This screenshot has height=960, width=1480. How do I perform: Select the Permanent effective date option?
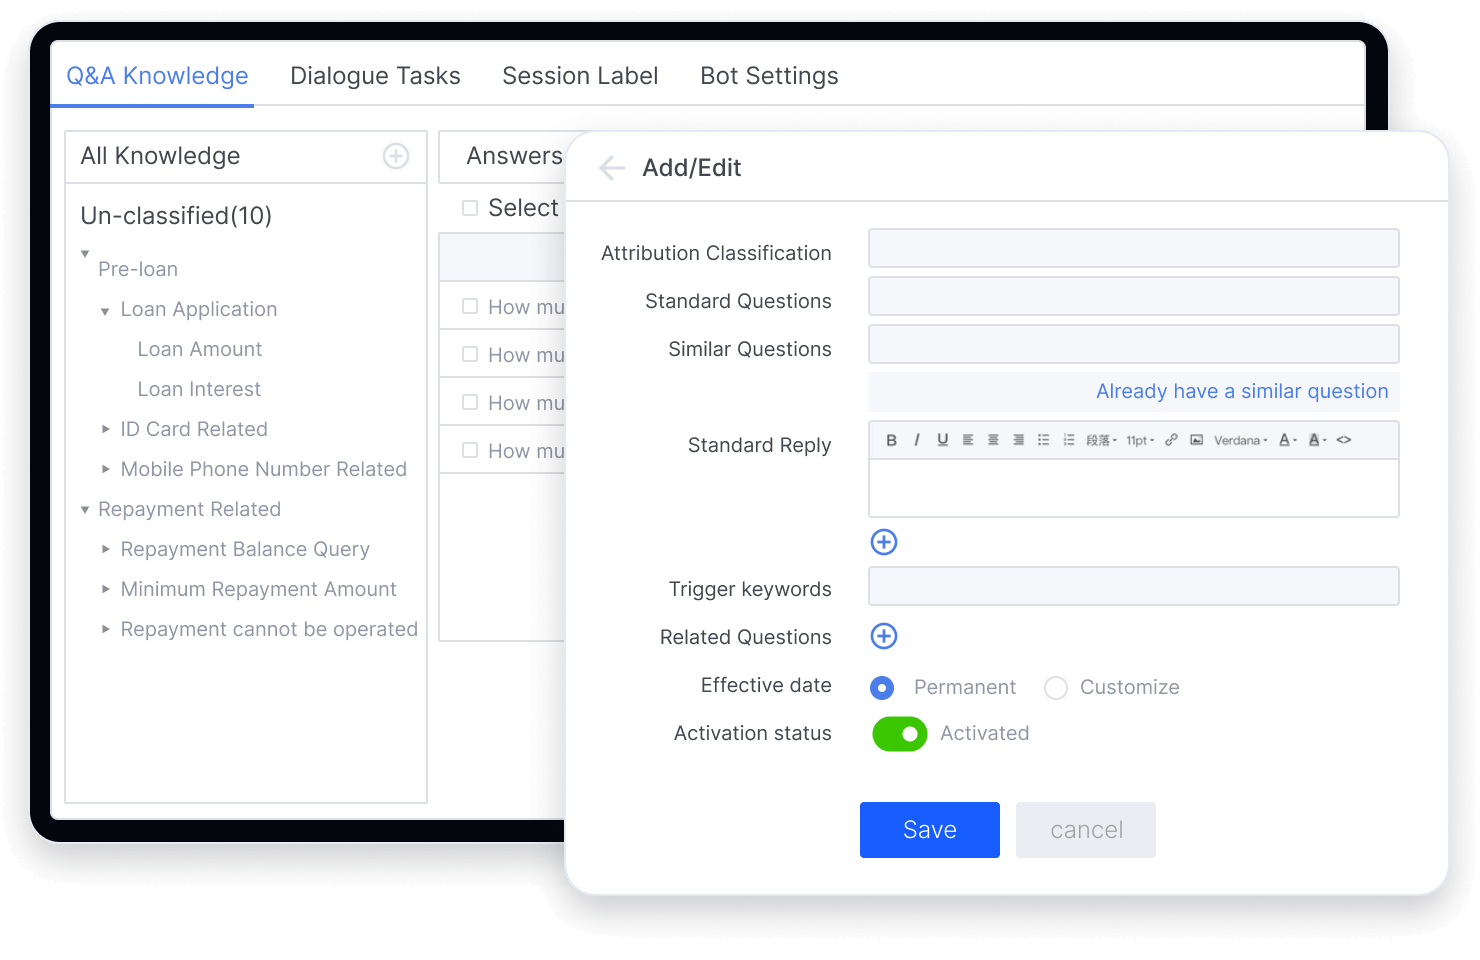[882, 688]
